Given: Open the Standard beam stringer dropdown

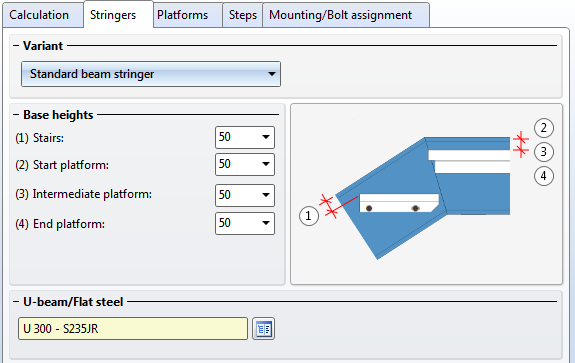Looking at the screenshot, I should coord(151,74).
